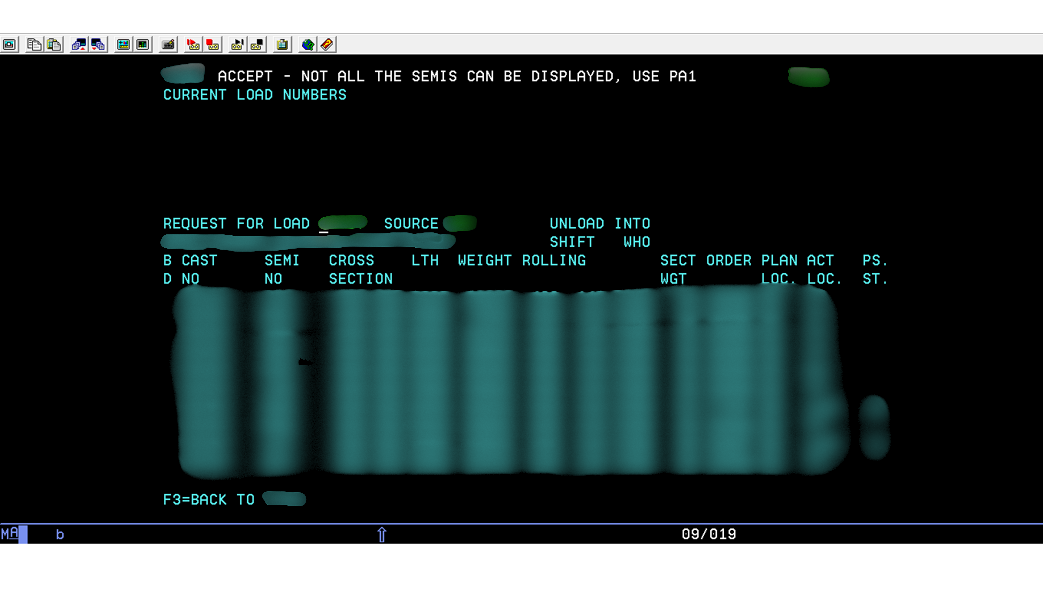The width and height of the screenshot is (1043, 589).
Task: Click the clipboard icon in toolbar
Action: [283, 45]
